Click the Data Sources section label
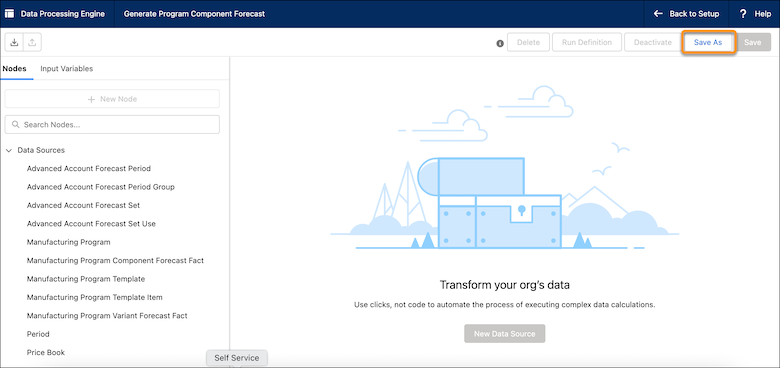The image size is (780, 368). (41, 150)
